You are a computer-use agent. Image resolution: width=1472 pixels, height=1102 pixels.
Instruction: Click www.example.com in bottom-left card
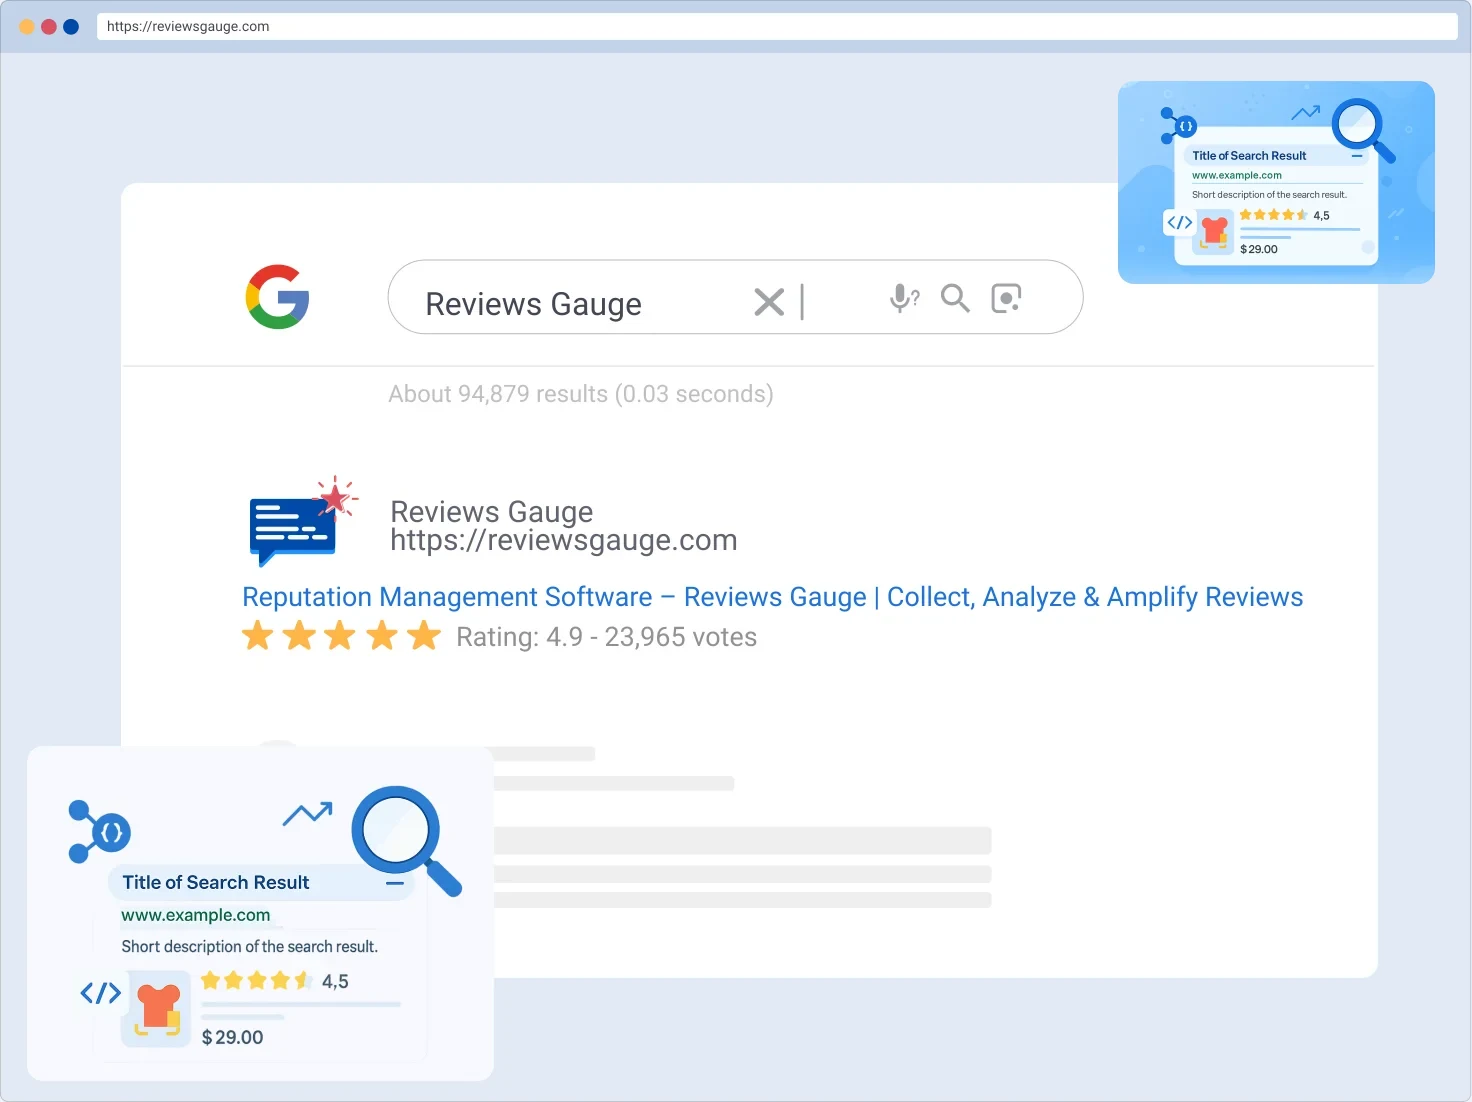(196, 915)
